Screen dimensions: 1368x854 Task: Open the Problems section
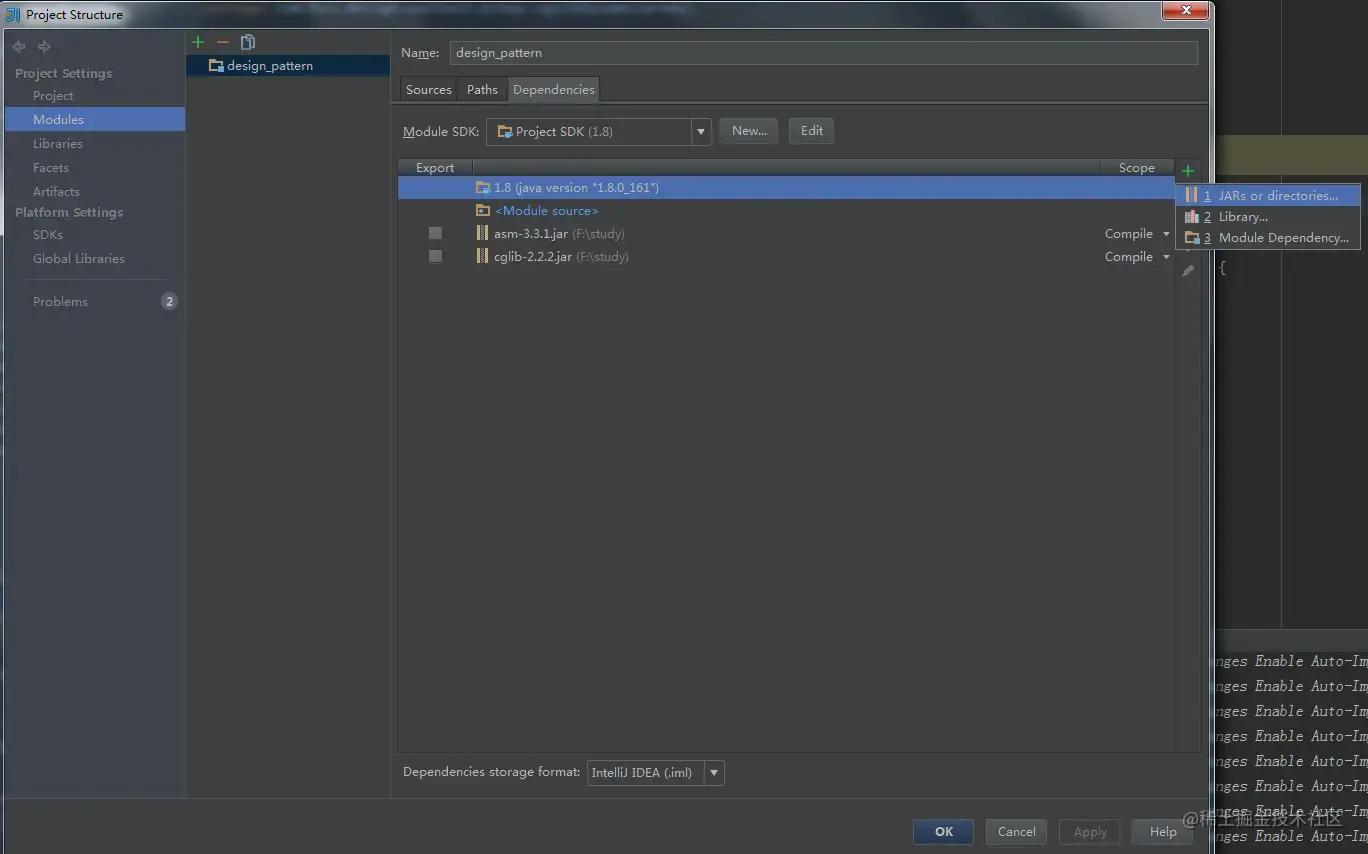[x=95, y=301]
